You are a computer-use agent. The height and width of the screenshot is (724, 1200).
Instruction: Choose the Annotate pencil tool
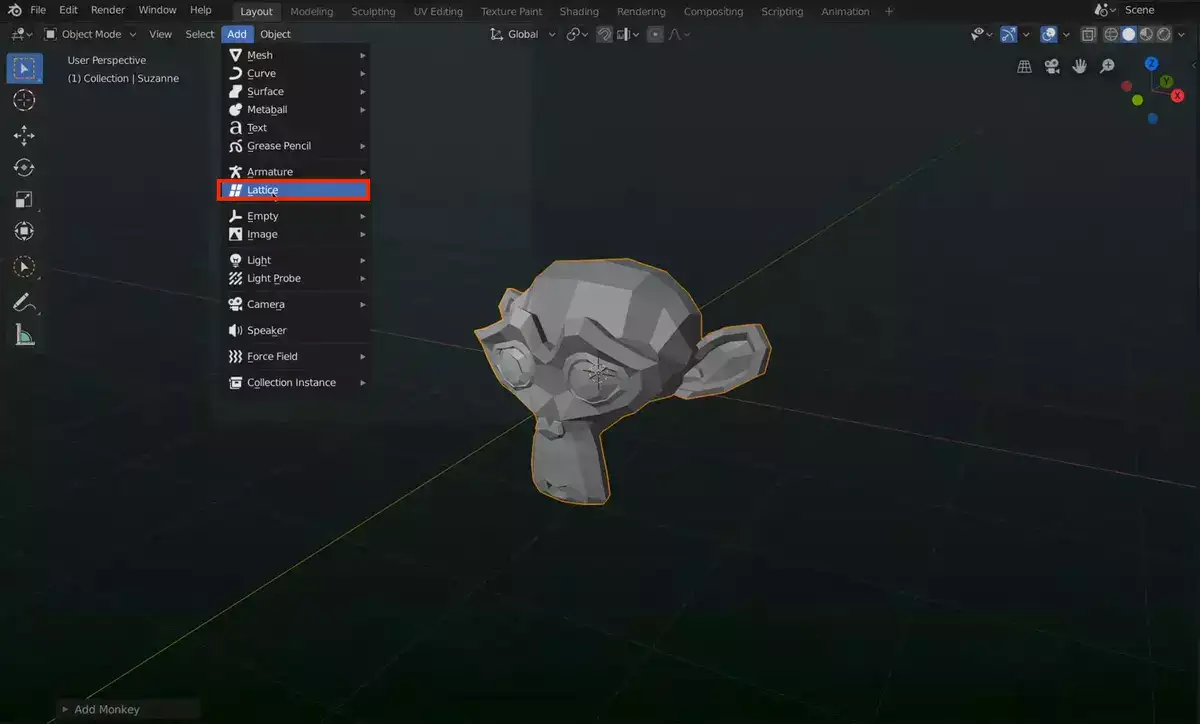[x=24, y=302]
